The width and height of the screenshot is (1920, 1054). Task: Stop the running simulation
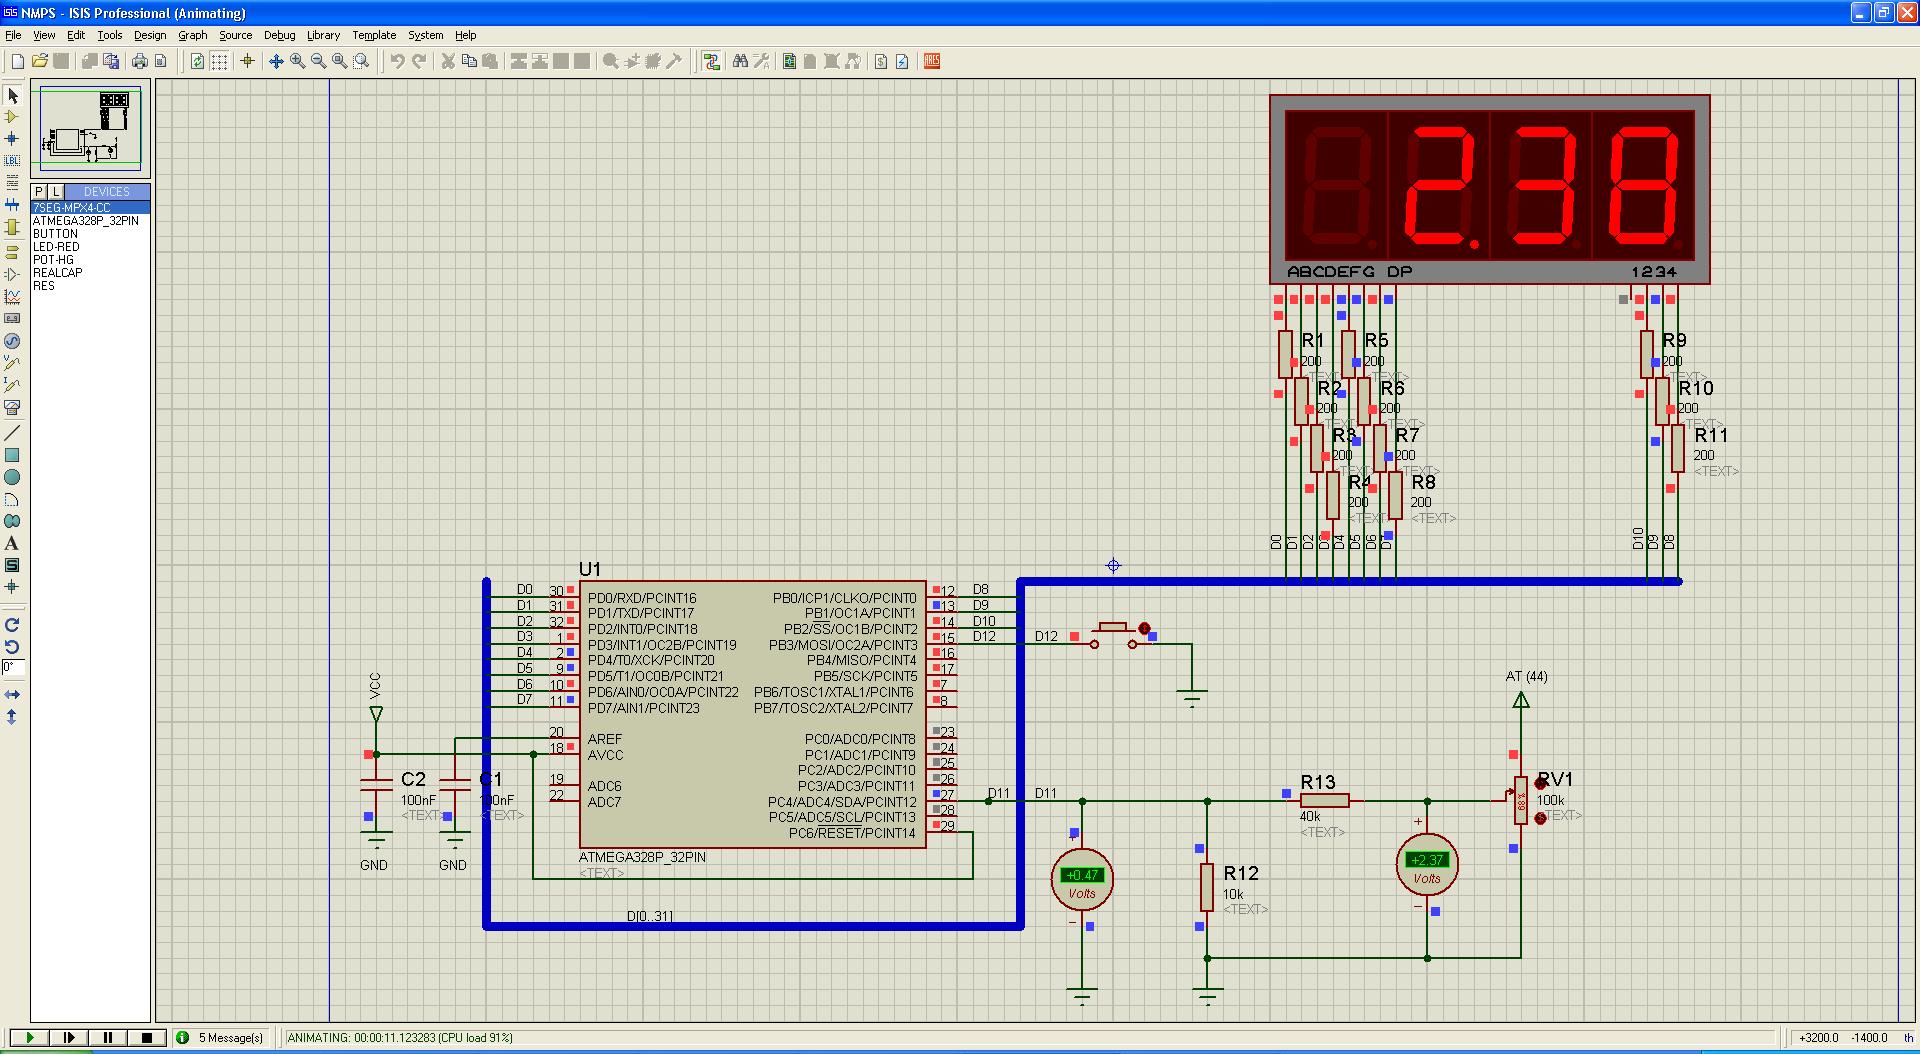[x=147, y=1038]
